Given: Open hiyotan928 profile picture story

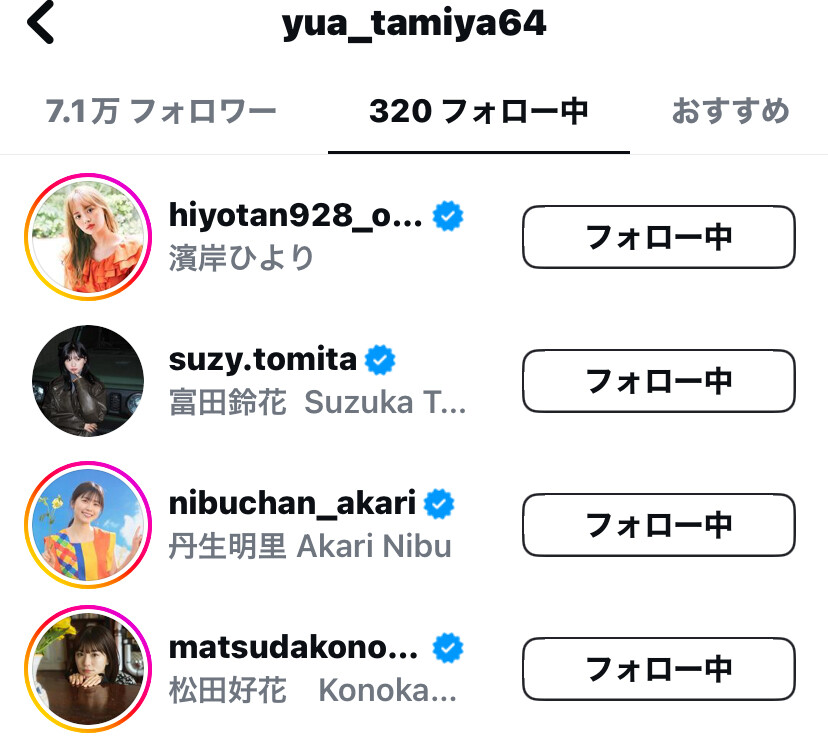Looking at the screenshot, I should pos(88,237).
